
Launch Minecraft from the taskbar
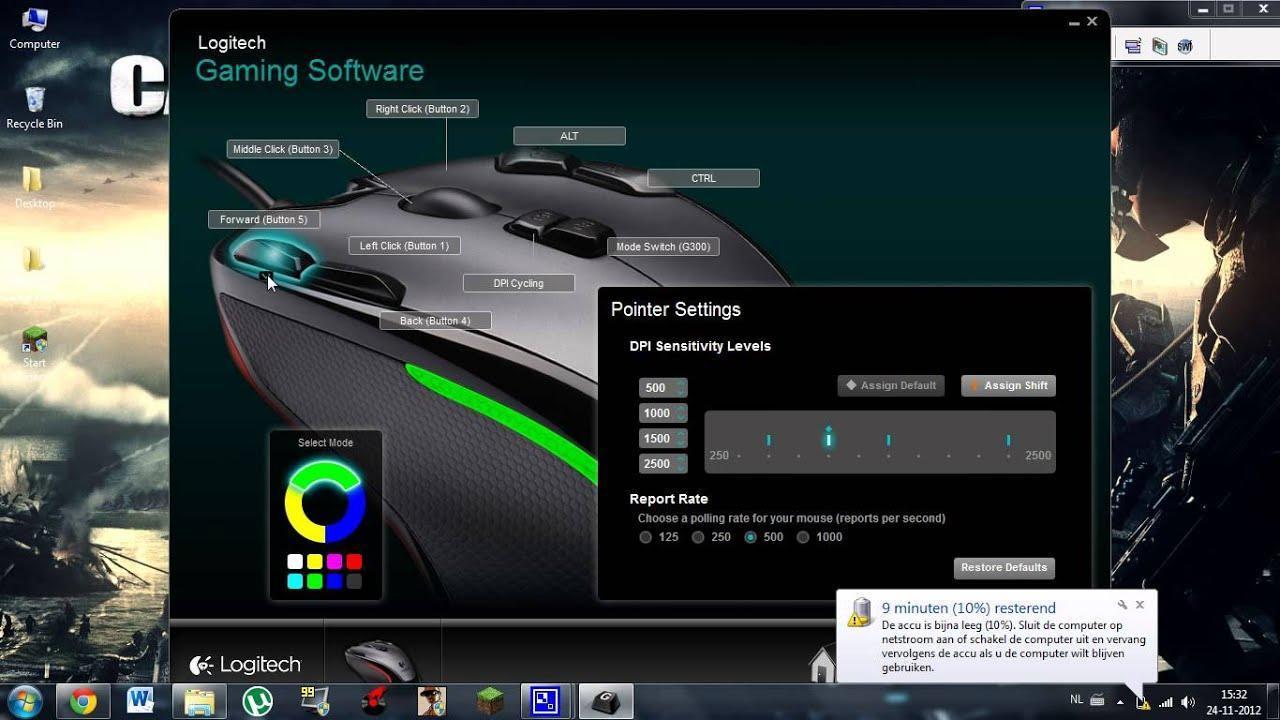click(490, 702)
